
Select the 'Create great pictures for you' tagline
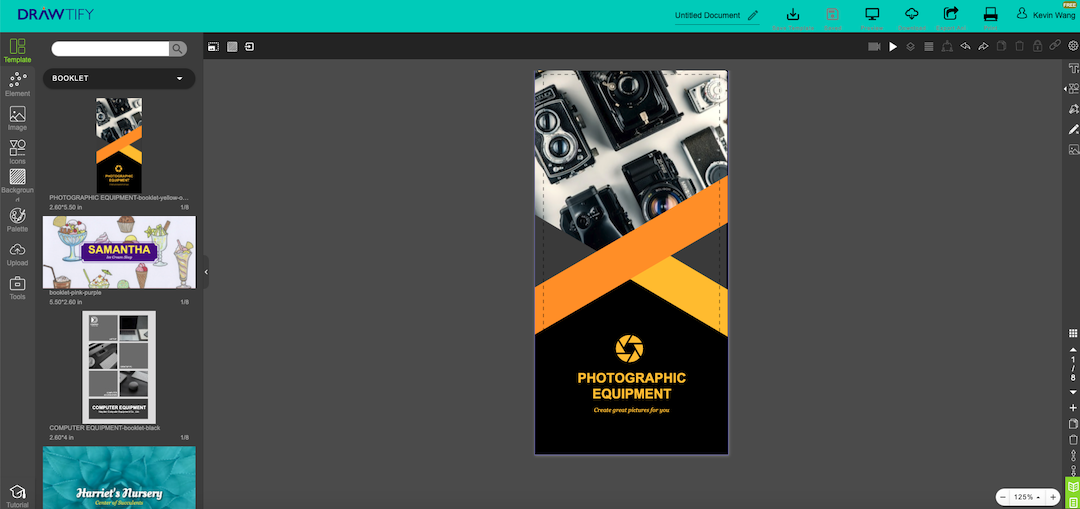coord(632,411)
